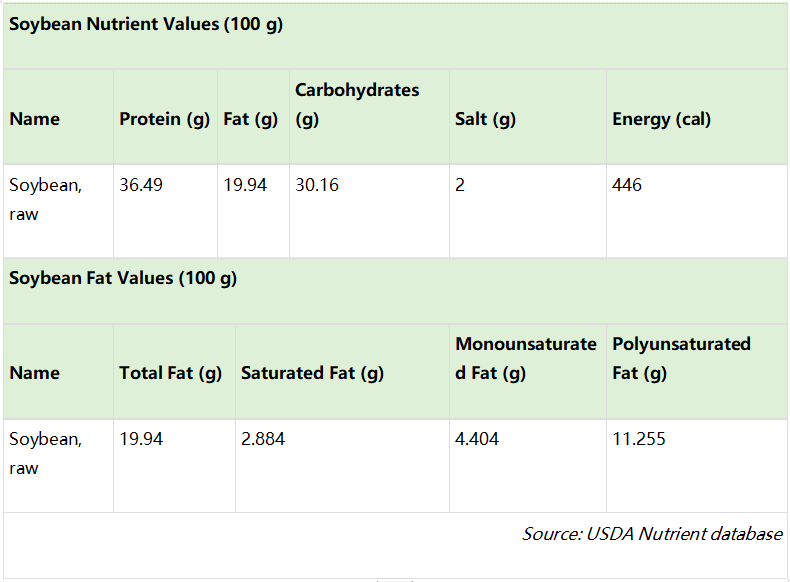Select the 'Total Fat (g)' header

[x=170, y=373]
